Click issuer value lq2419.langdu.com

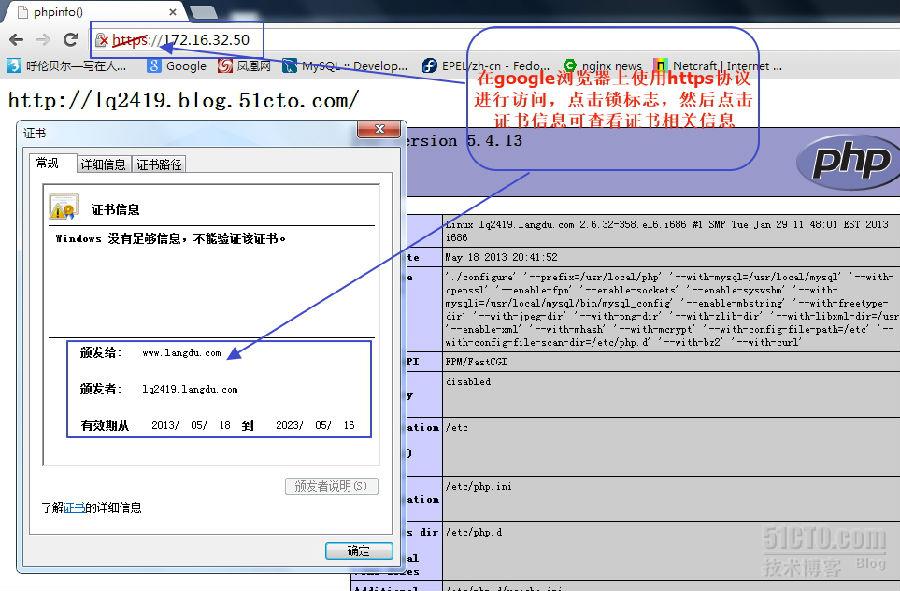190,390
